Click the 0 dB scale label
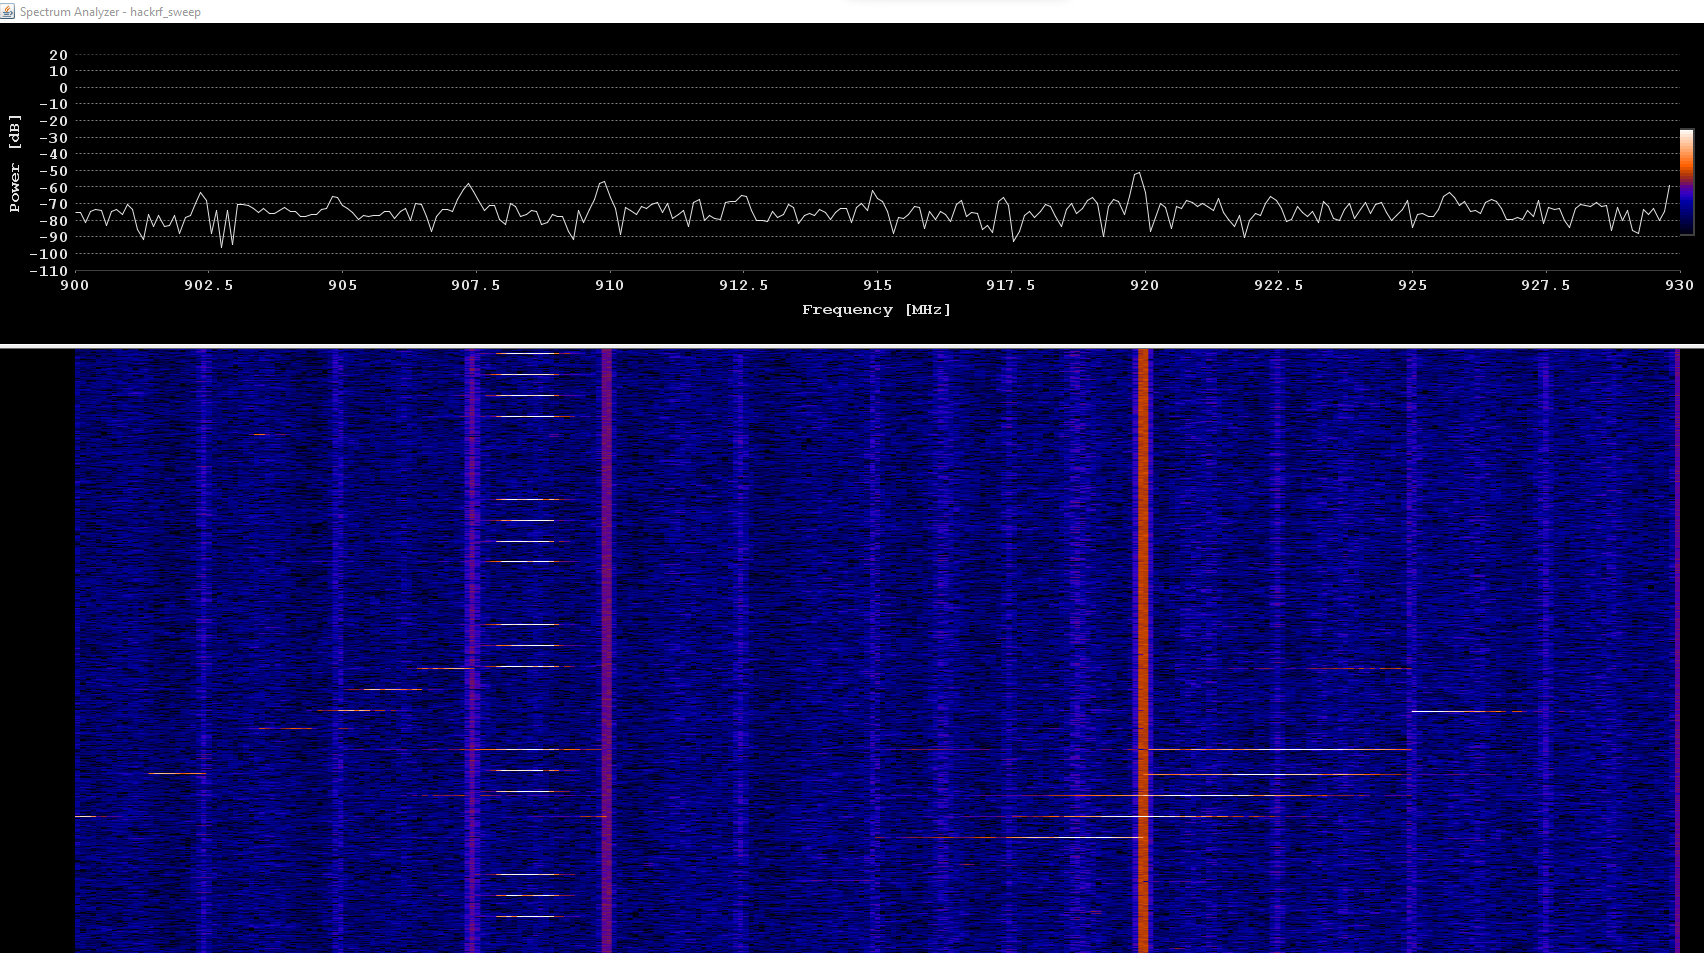The height and width of the screenshot is (953, 1704). click(x=62, y=88)
